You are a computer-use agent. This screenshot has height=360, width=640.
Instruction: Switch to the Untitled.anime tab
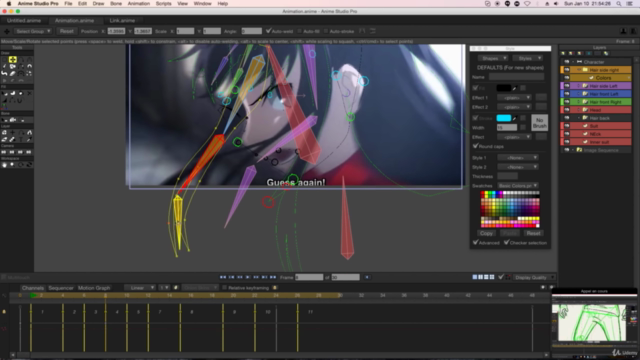click(x=24, y=20)
